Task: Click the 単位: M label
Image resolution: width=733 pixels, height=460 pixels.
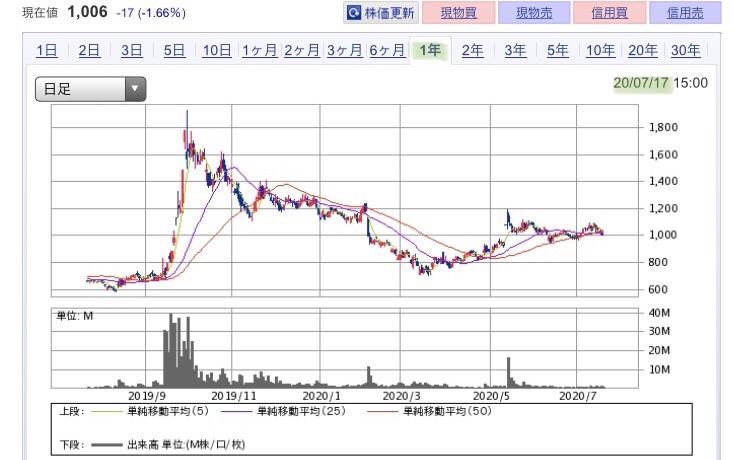Action: tap(75, 316)
